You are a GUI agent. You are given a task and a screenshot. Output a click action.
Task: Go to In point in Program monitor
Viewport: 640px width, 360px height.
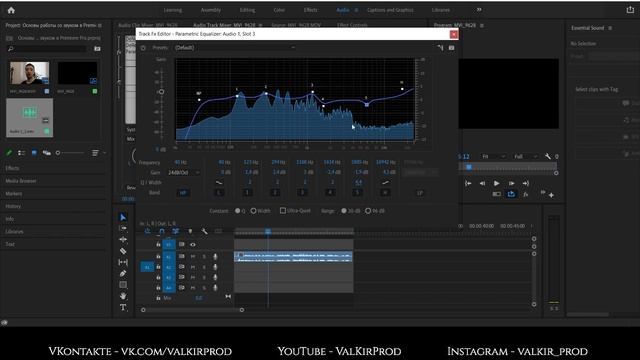pyautogui.click(x=468, y=183)
